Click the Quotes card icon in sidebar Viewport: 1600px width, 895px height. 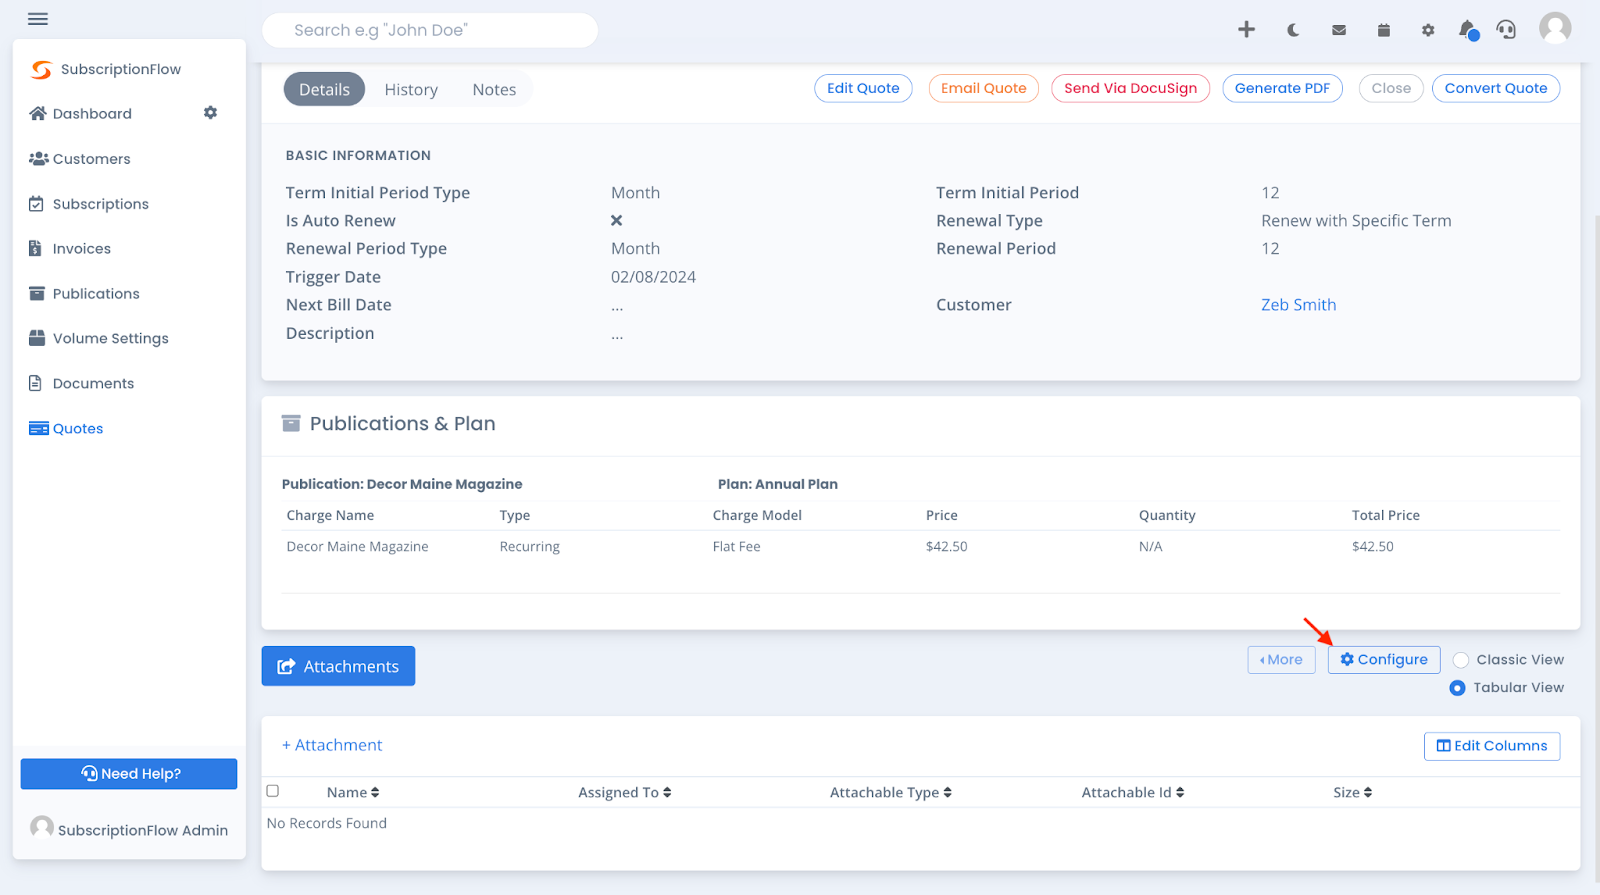click(x=39, y=428)
